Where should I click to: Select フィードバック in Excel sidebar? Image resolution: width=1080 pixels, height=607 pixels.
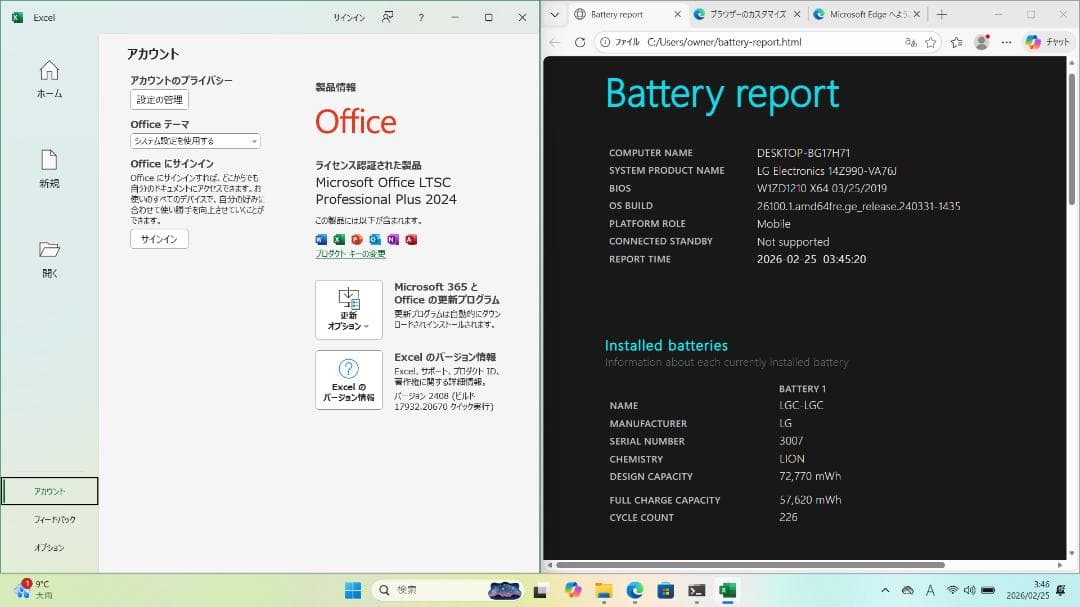click(54, 519)
